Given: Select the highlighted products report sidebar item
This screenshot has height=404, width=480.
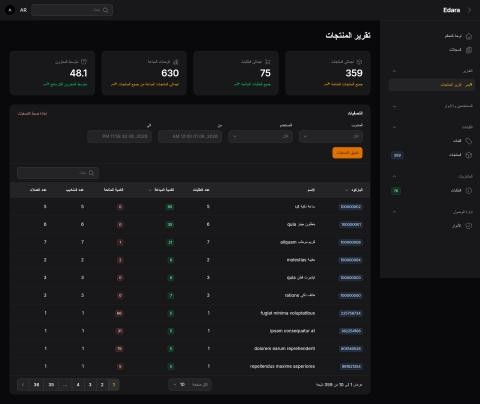Looking at the screenshot, I should click(x=431, y=85).
